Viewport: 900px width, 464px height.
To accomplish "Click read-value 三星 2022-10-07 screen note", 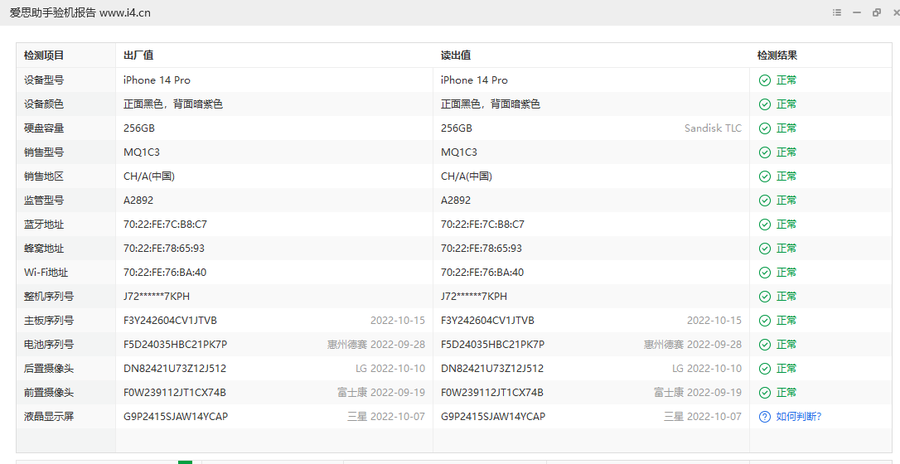I will [703, 416].
